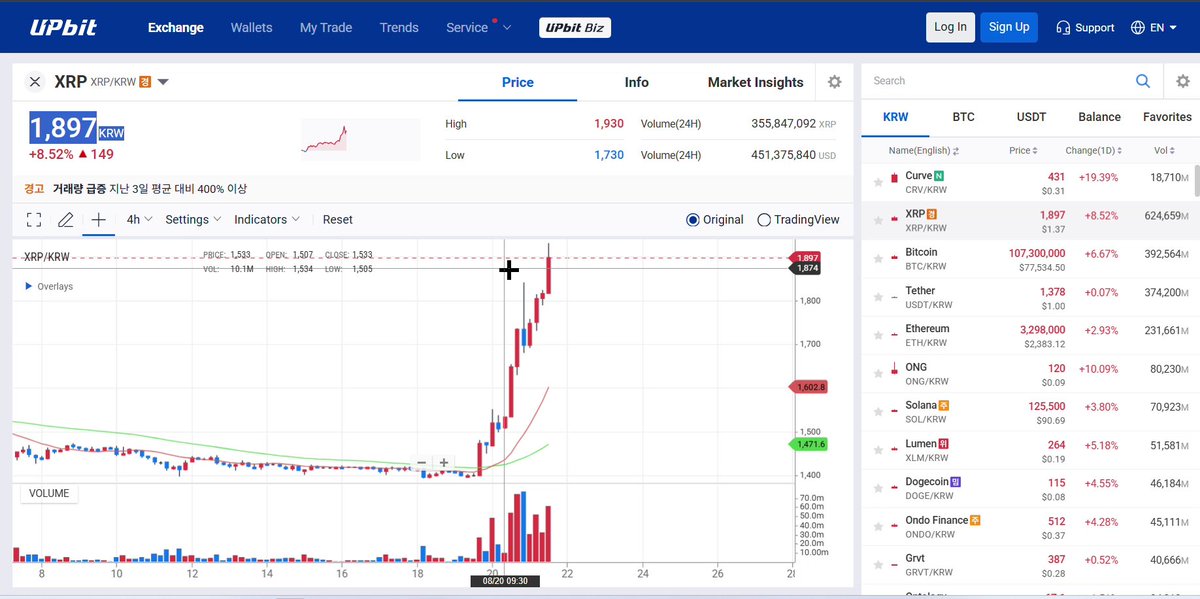The width and height of the screenshot is (1200, 599).
Task: Star the Ethereum row
Action: (x=878, y=335)
